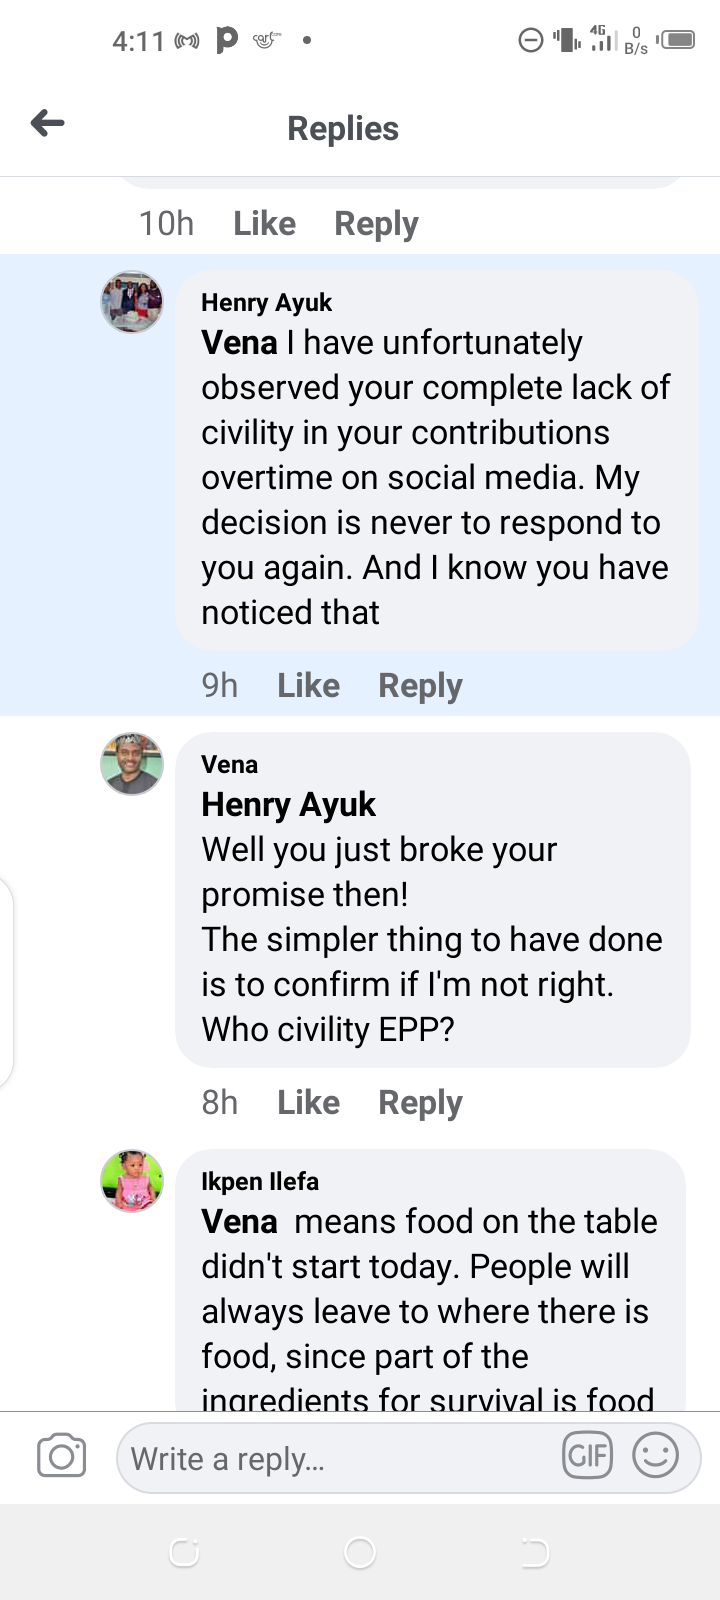The width and height of the screenshot is (720, 1600).
Task: Open Ikpen Ilefa's profile name link
Action: click(260, 1182)
